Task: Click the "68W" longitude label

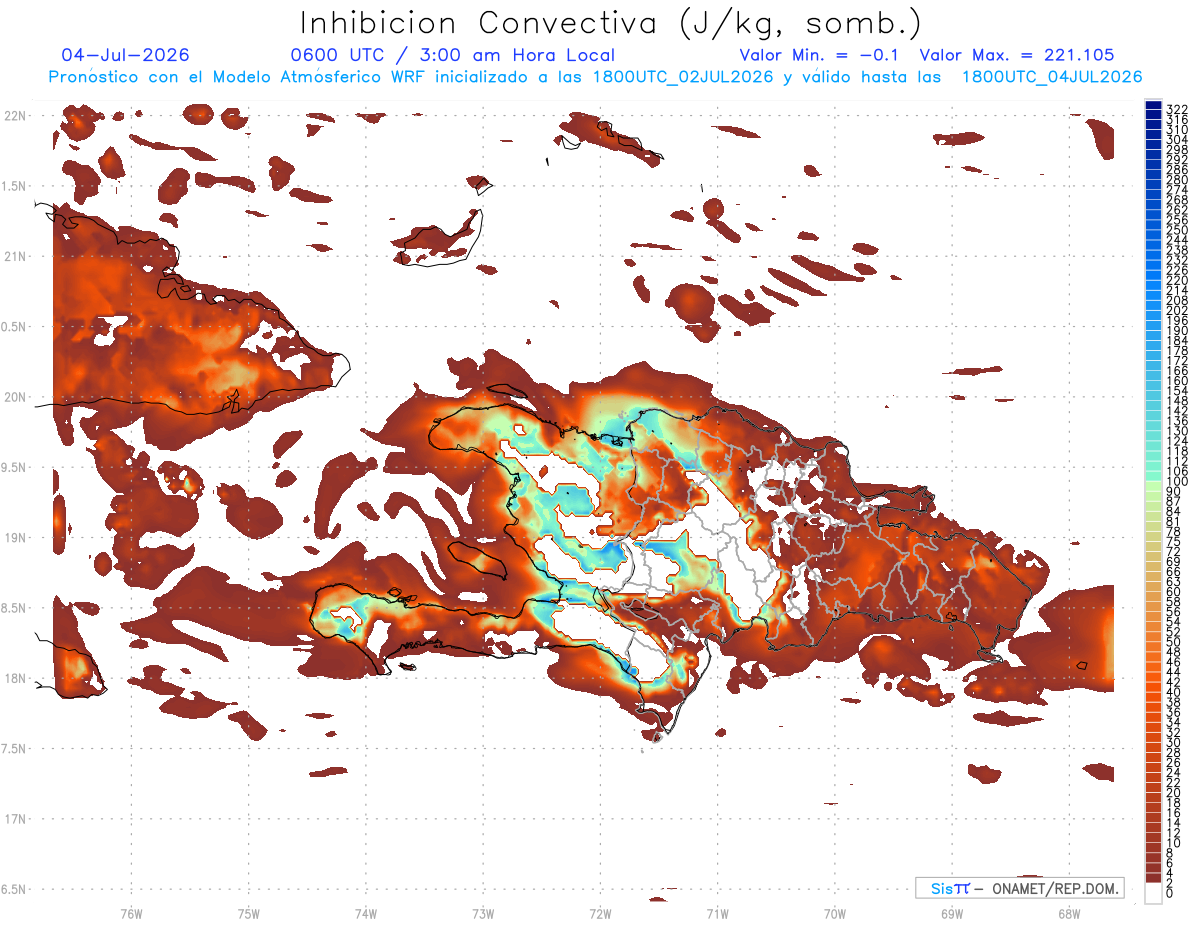Action: (1068, 913)
